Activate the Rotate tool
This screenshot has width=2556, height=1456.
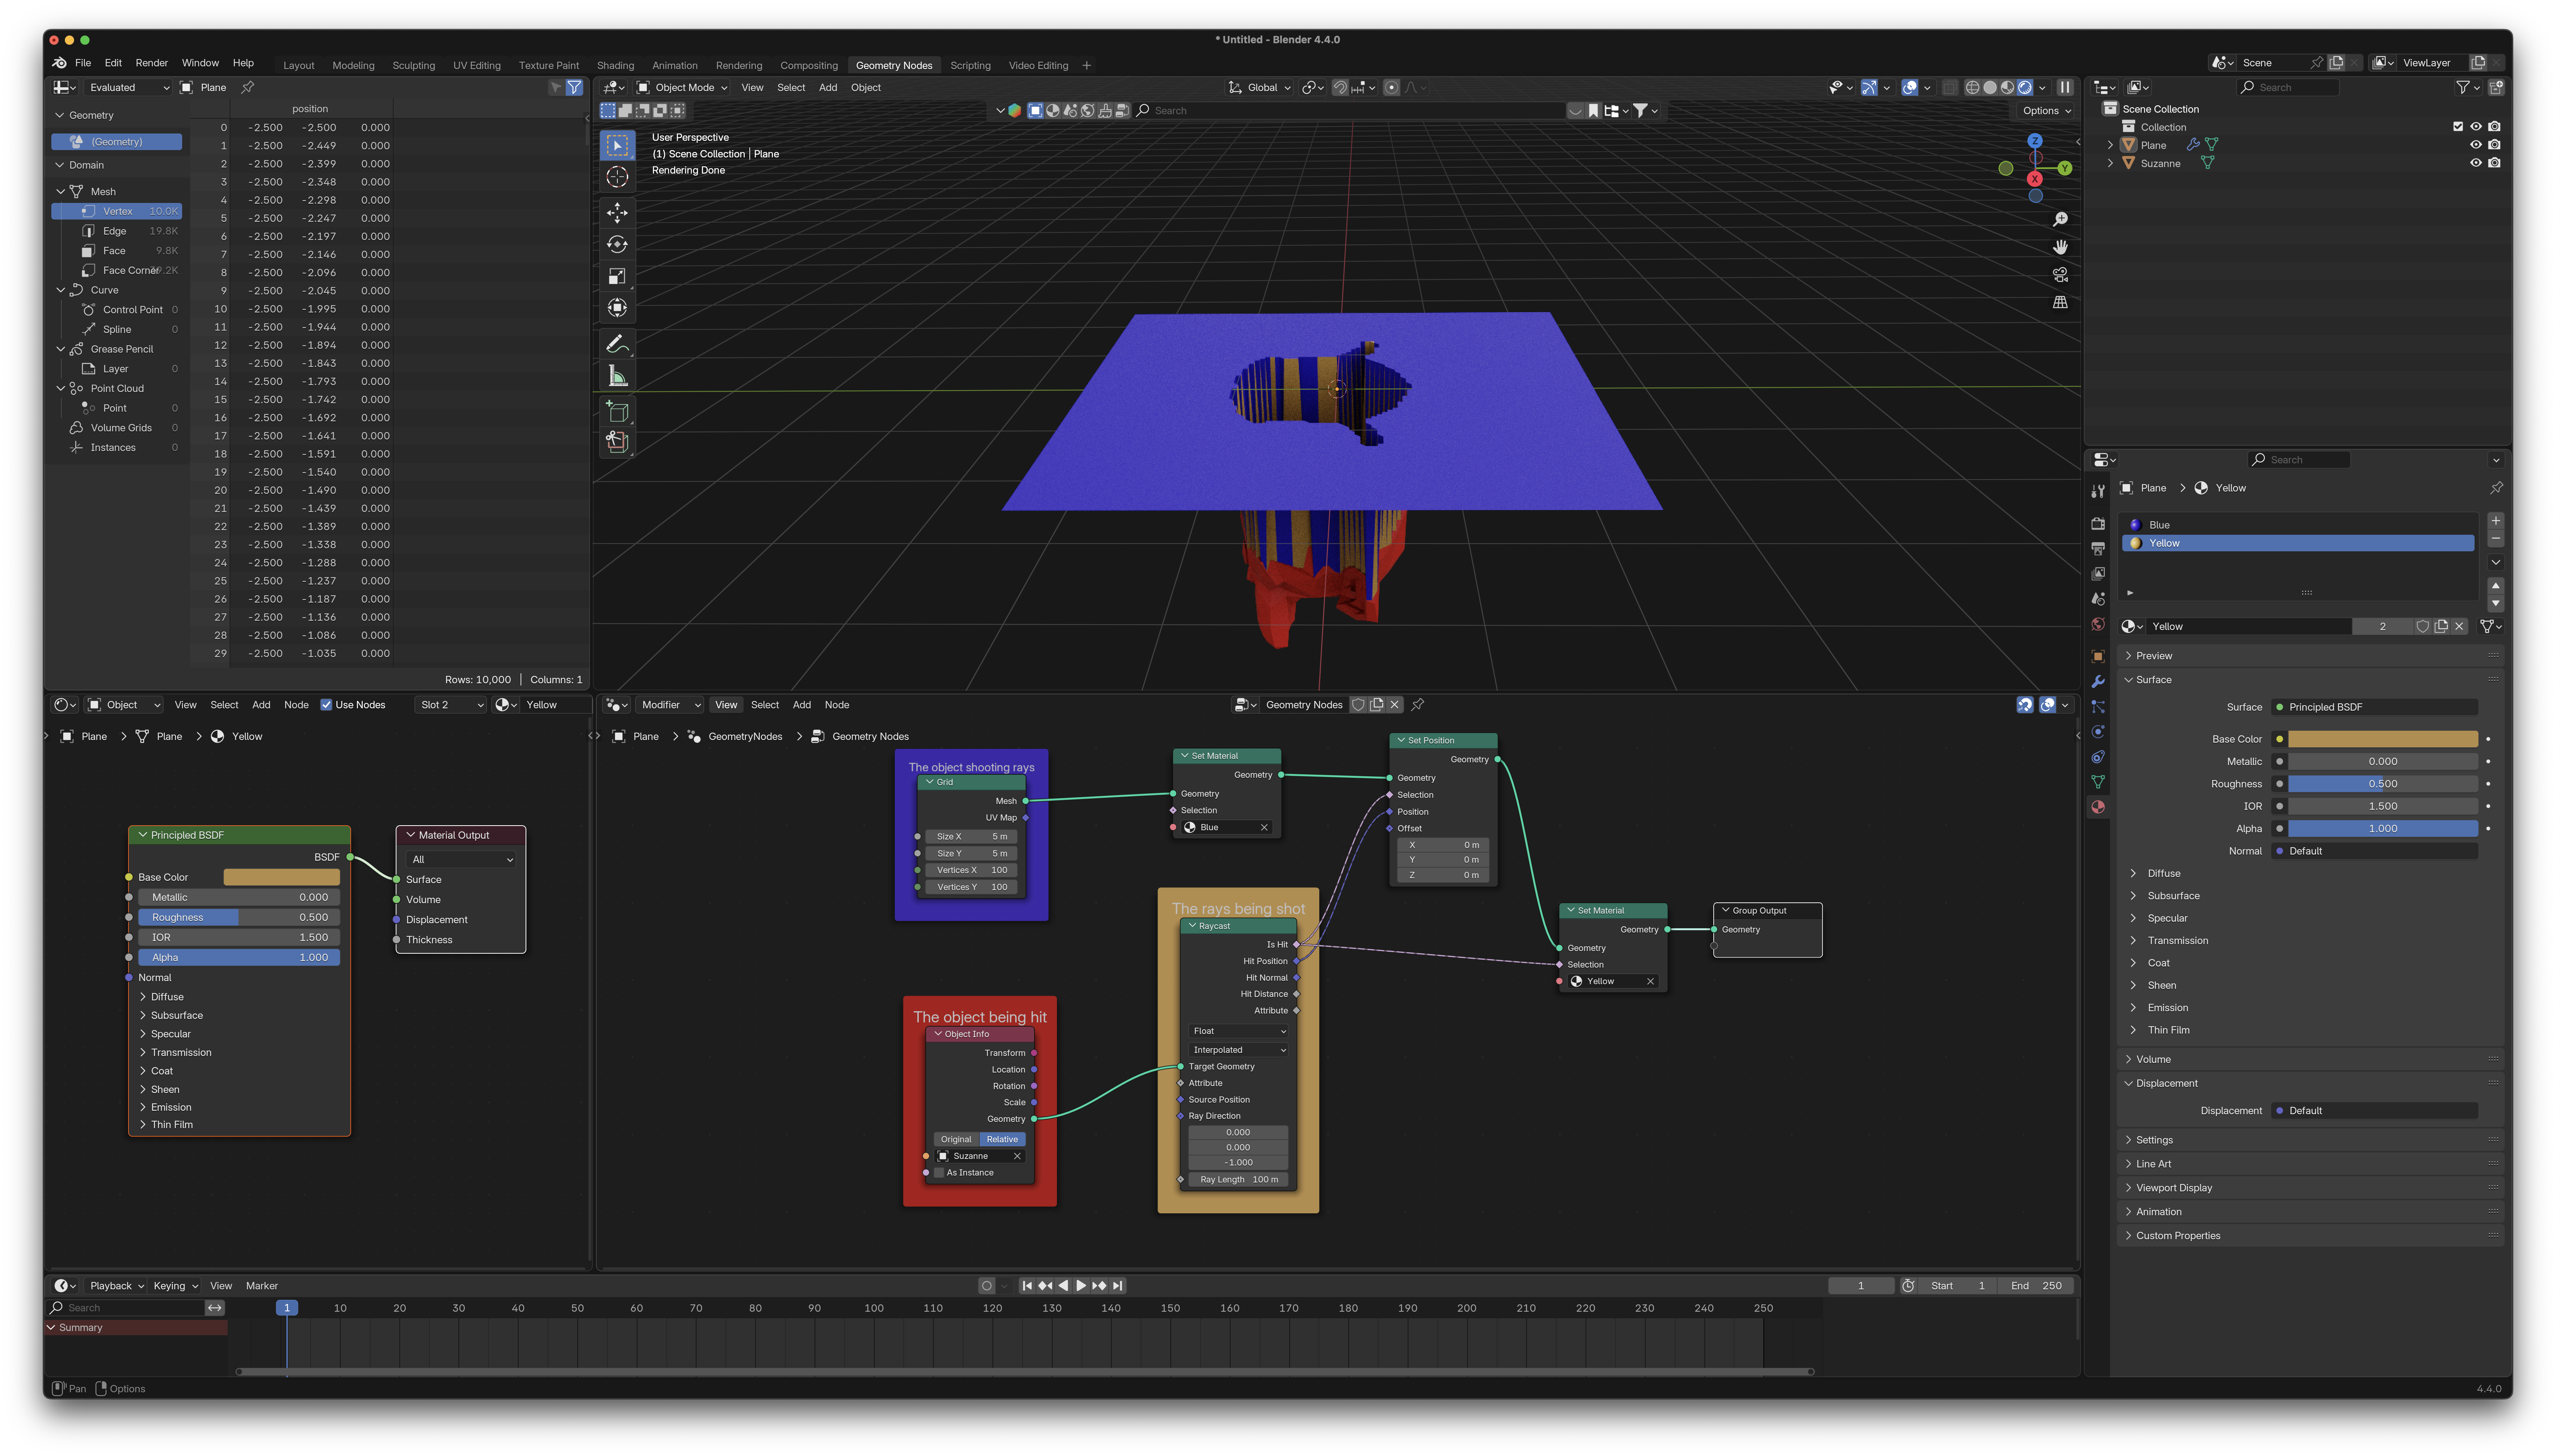tap(617, 244)
